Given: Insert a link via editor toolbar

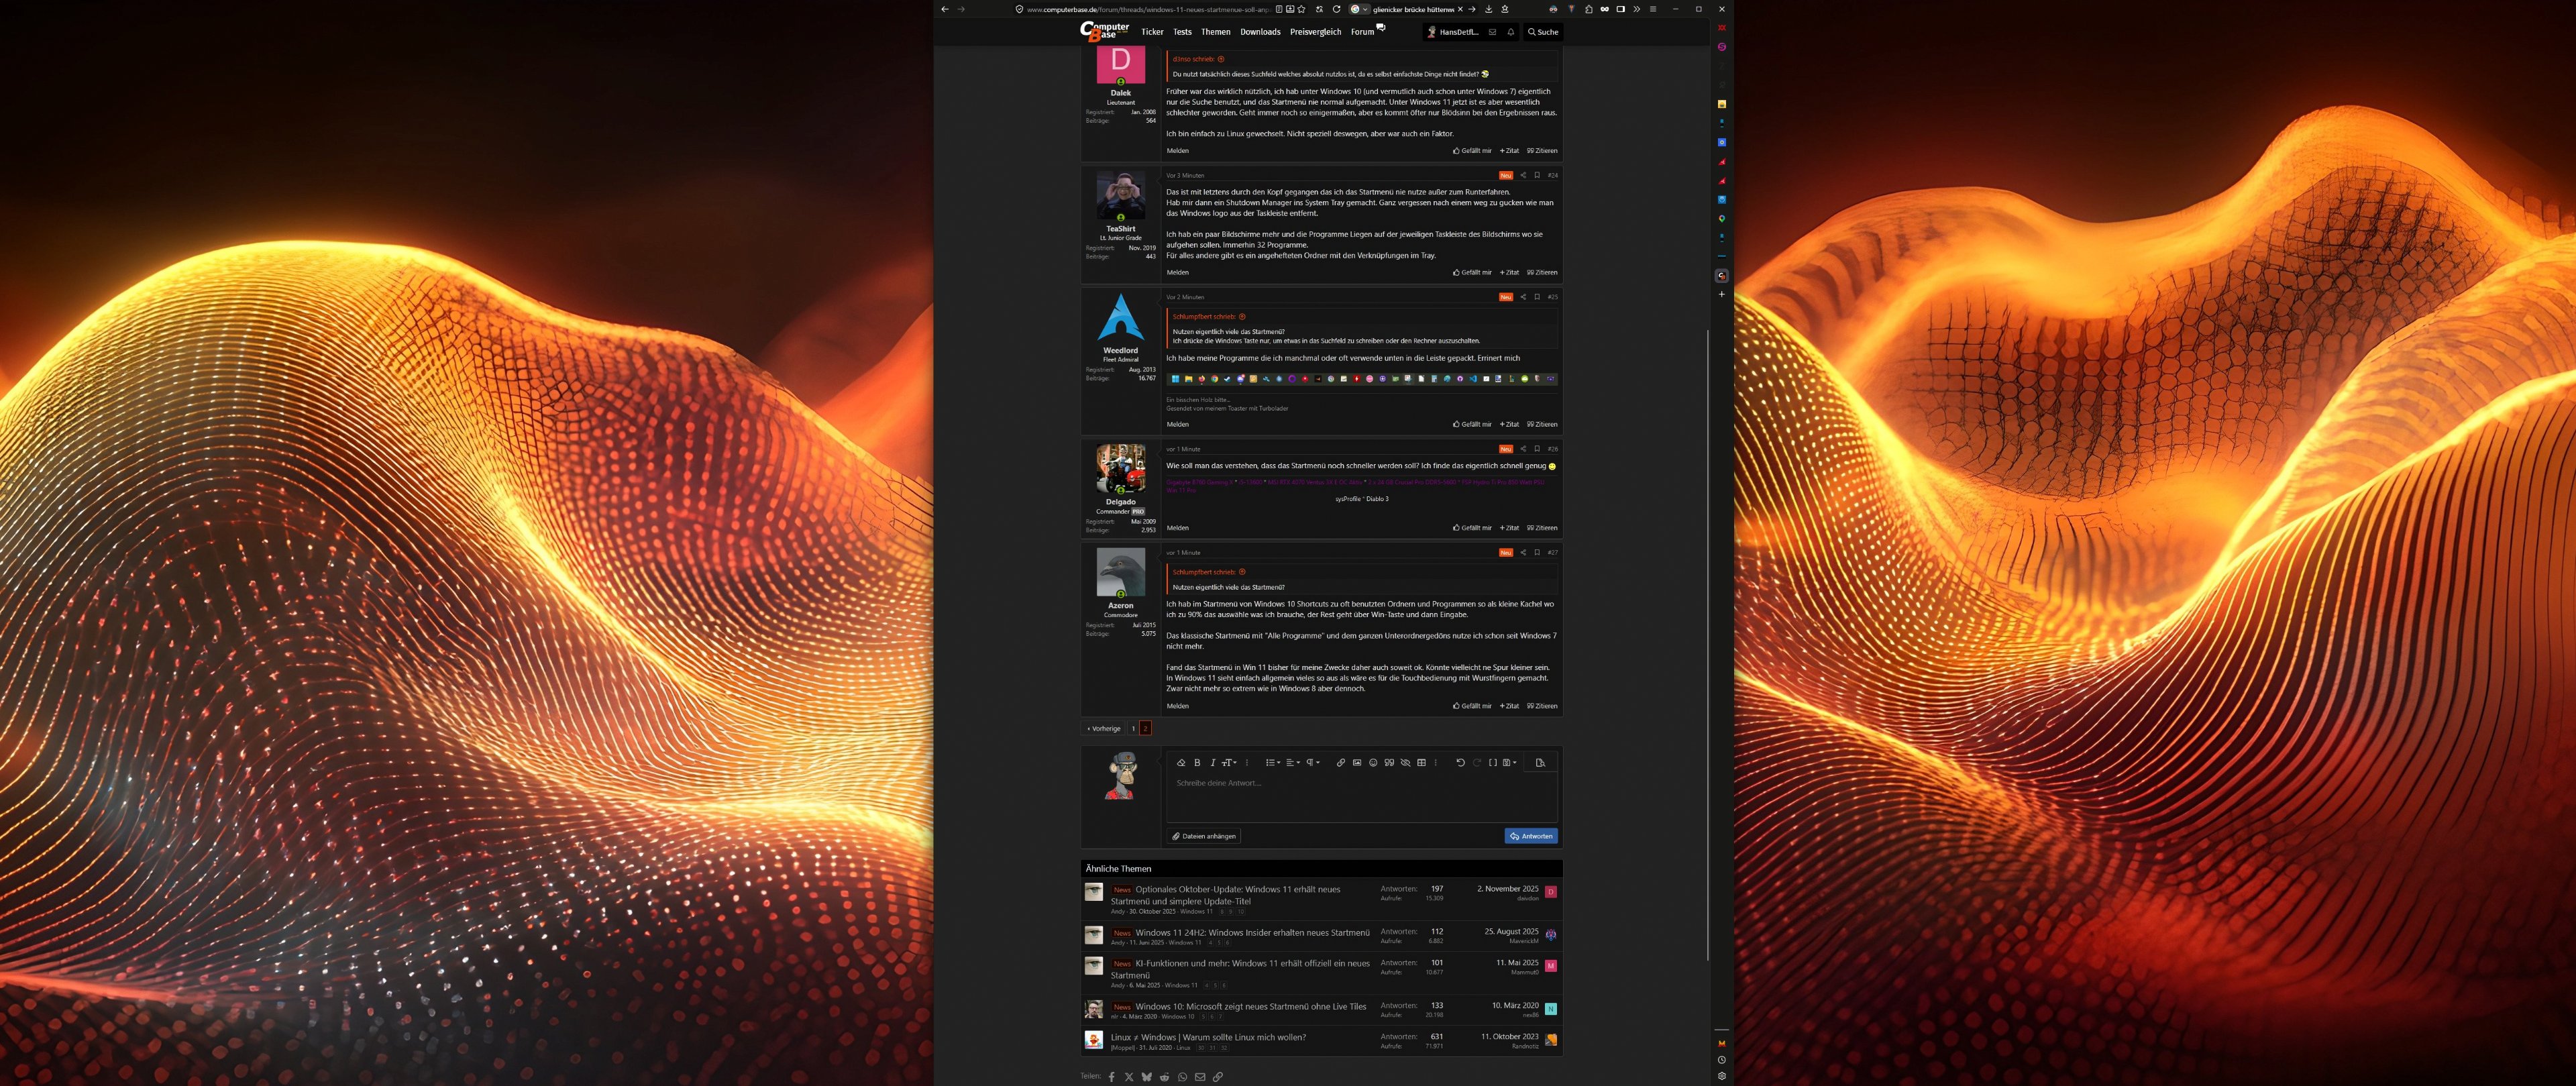Looking at the screenshot, I should tap(1340, 763).
